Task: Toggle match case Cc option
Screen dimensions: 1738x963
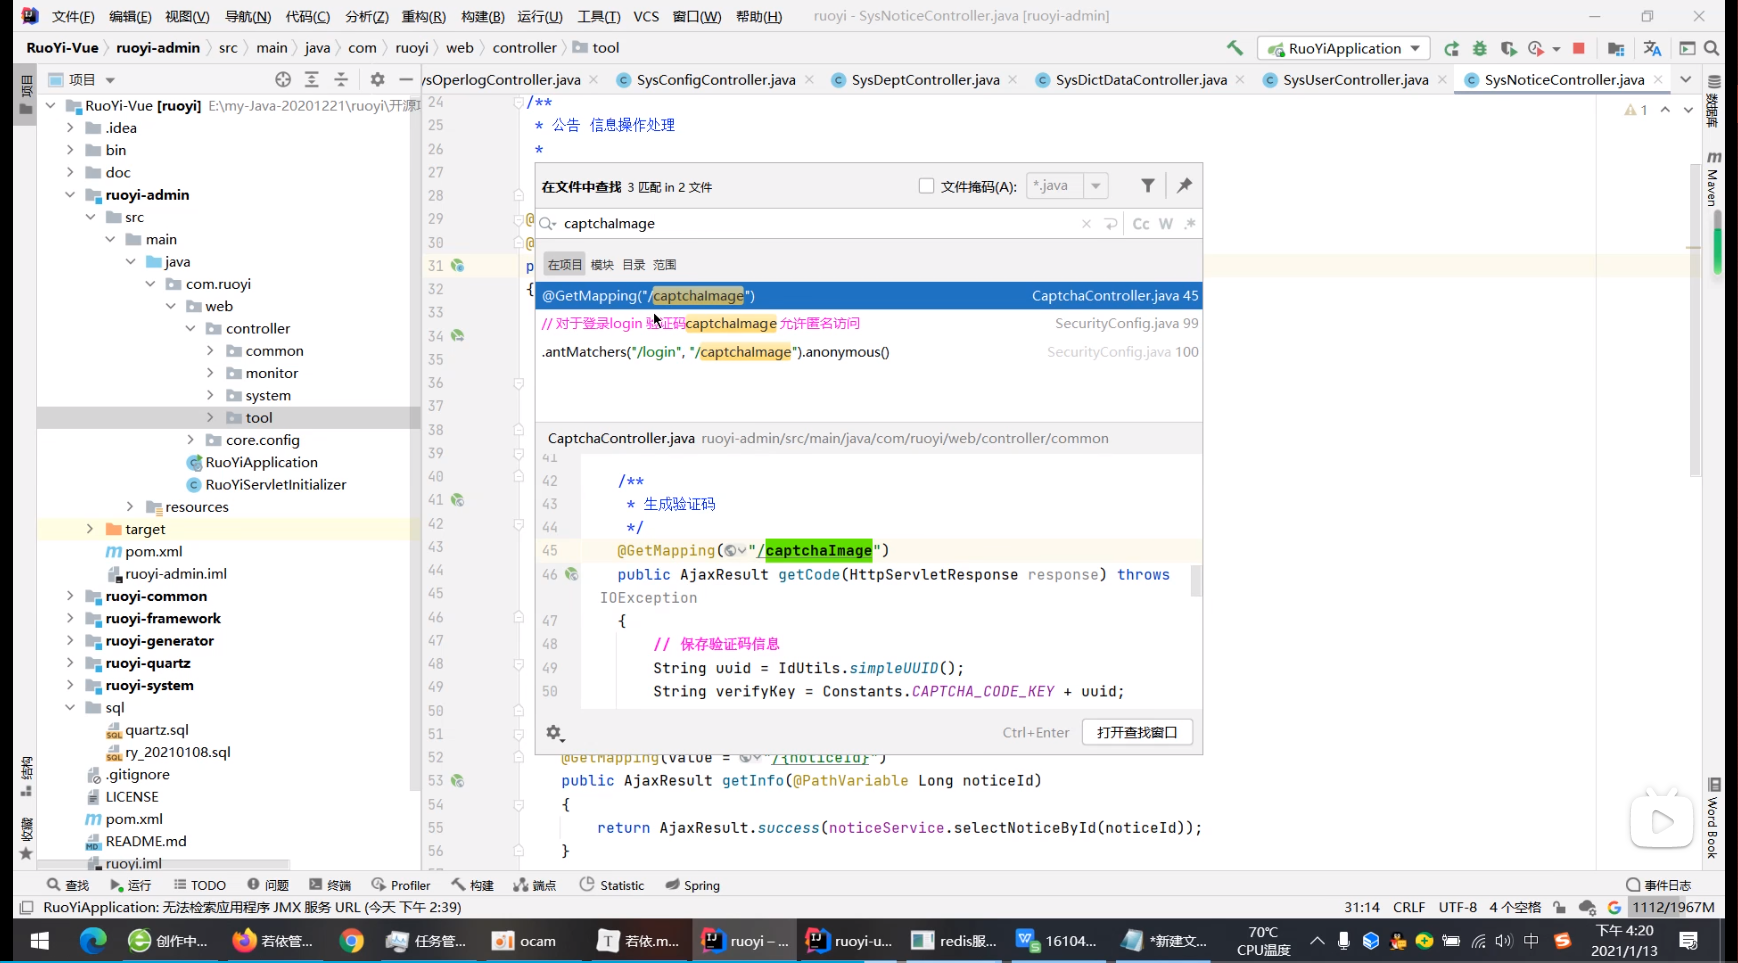Action: (1141, 224)
